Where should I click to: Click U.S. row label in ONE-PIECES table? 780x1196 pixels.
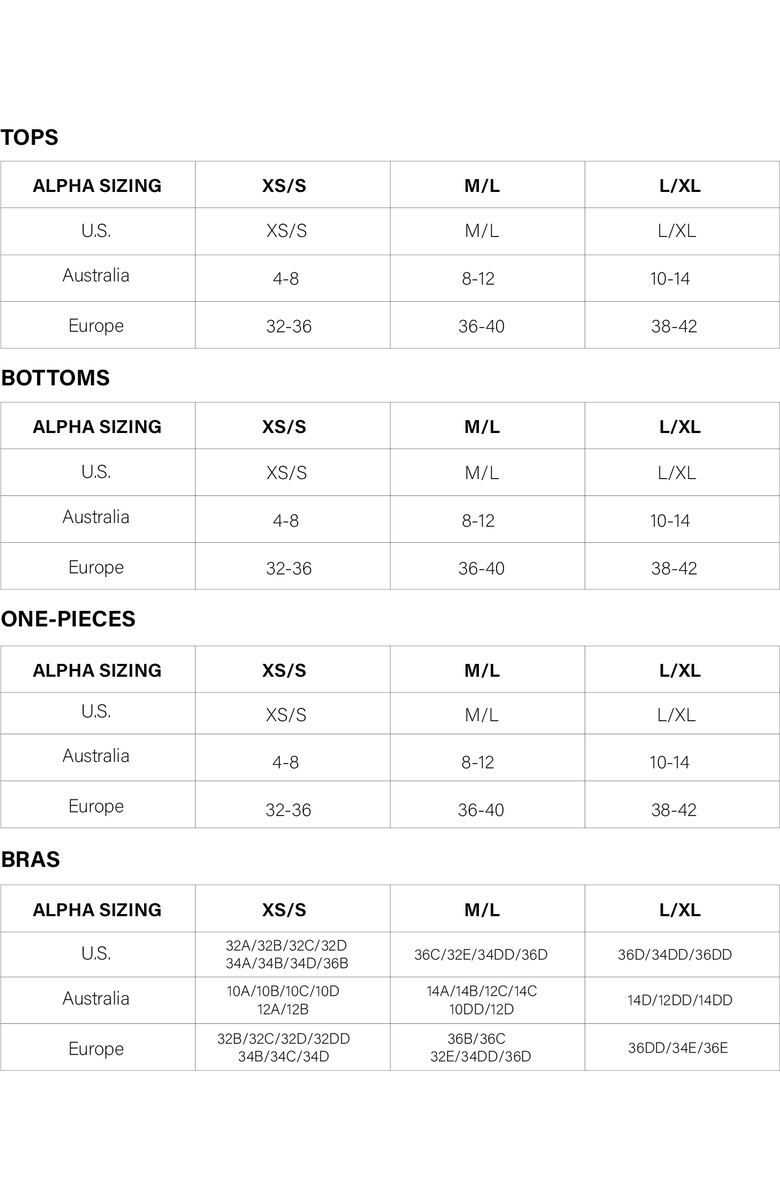(96, 712)
